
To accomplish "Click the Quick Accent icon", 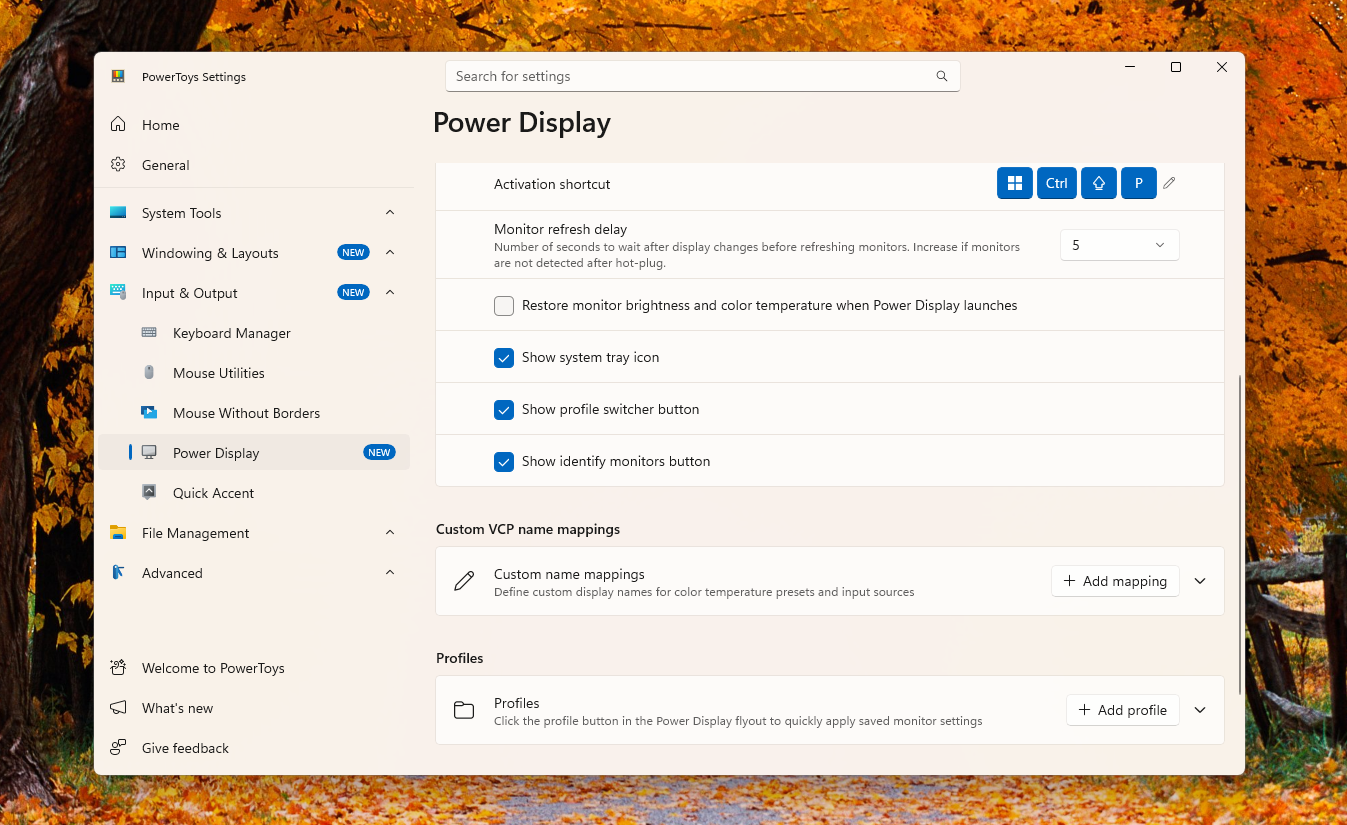I will coord(149,493).
